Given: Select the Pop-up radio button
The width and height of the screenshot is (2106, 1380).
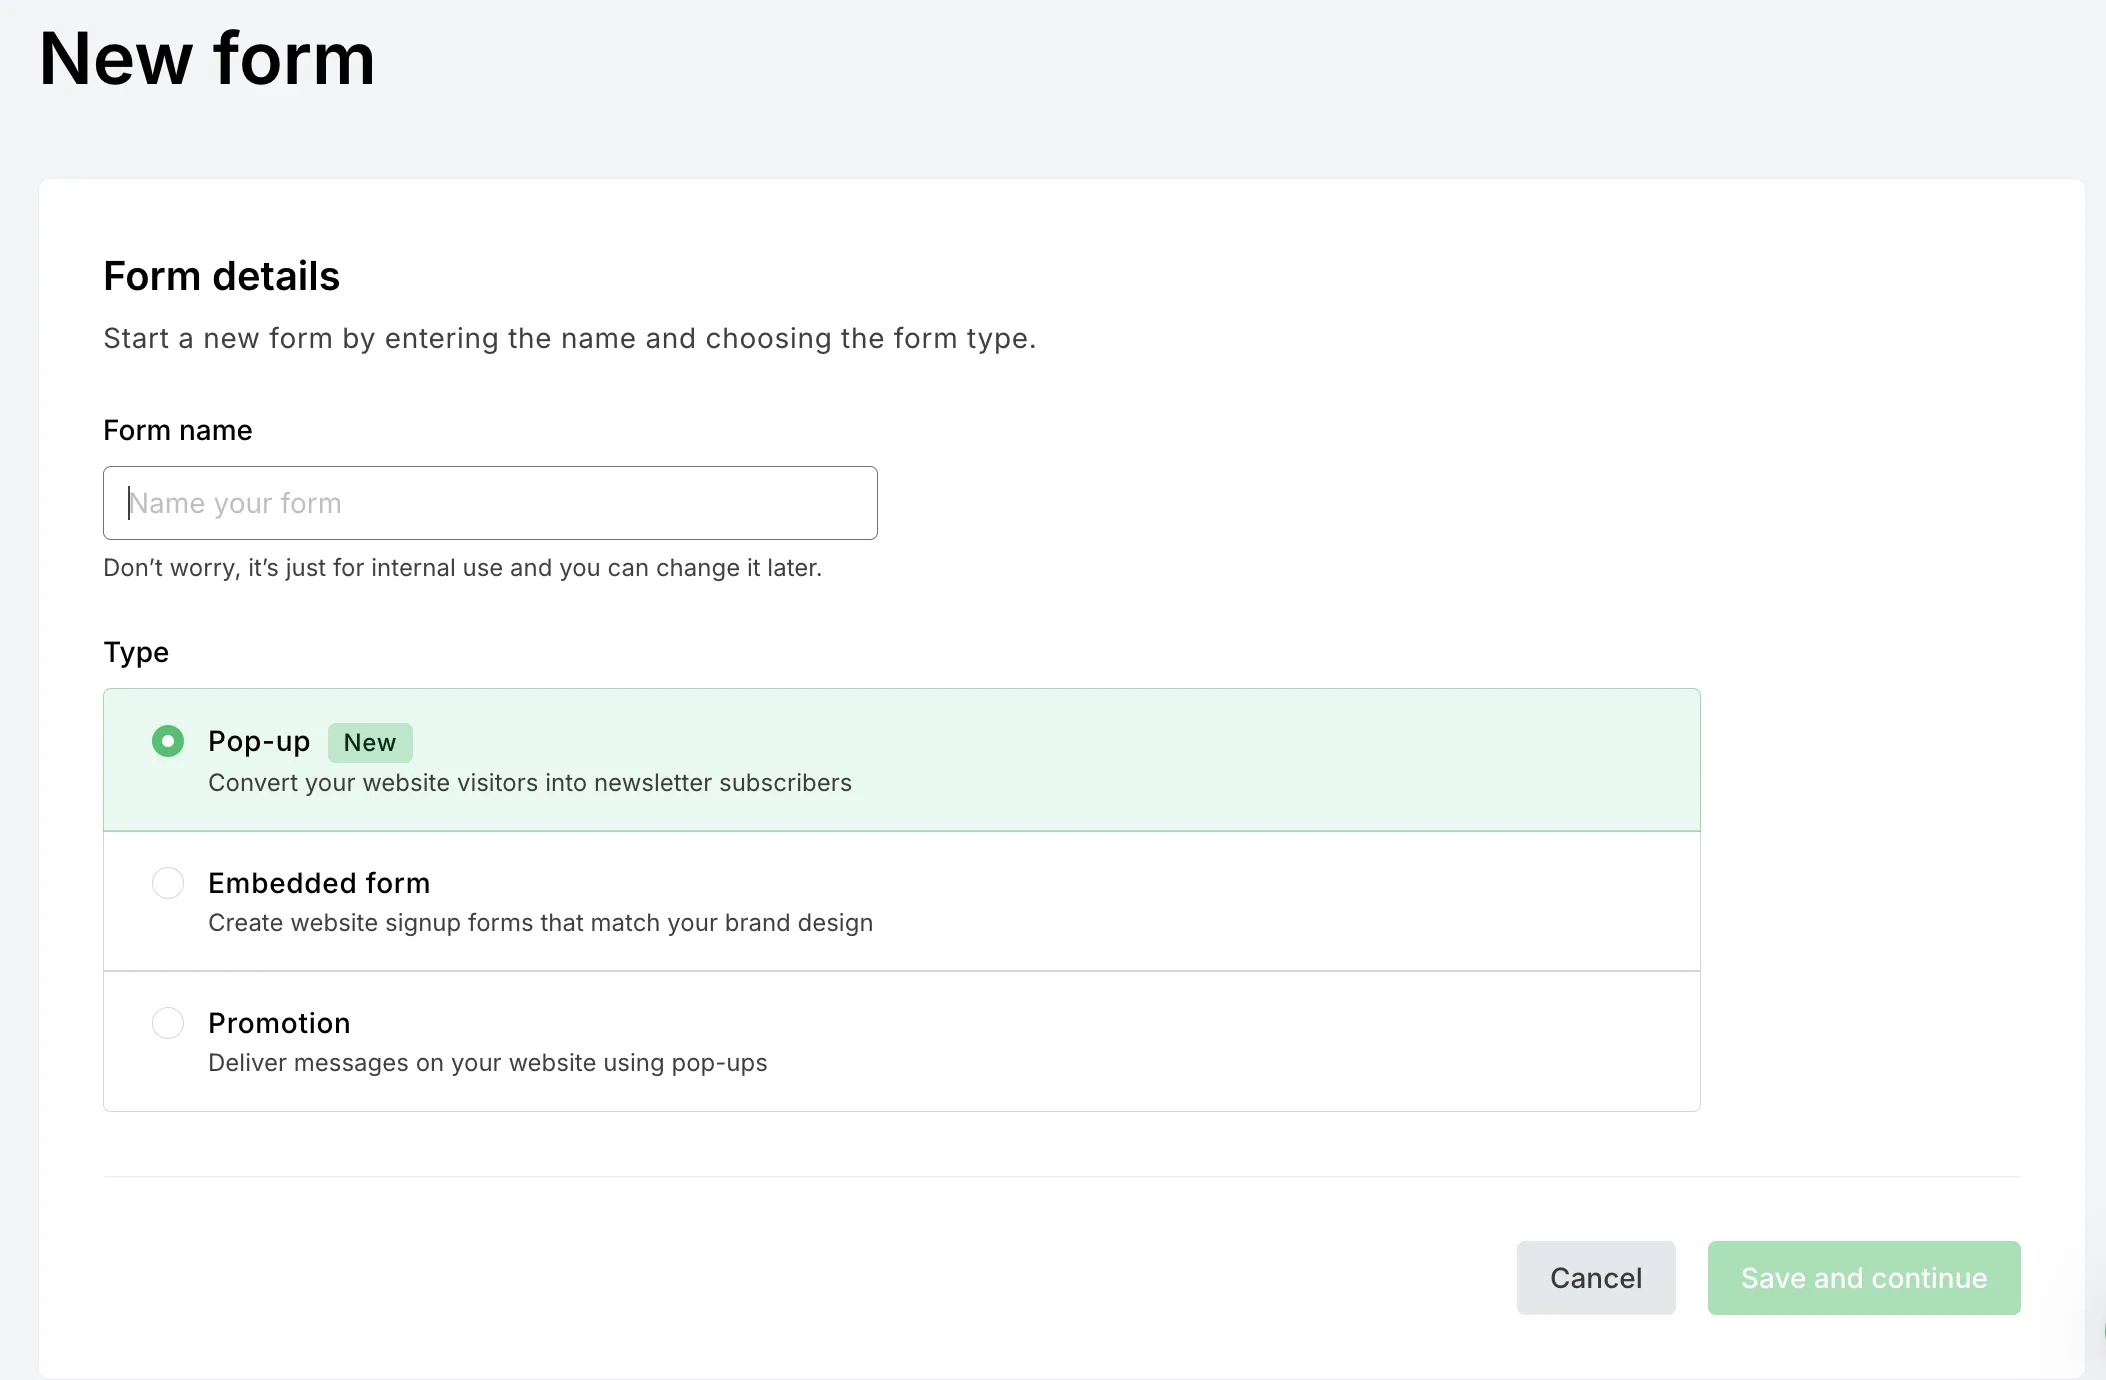Looking at the screenshot, I should click(168, 741).
